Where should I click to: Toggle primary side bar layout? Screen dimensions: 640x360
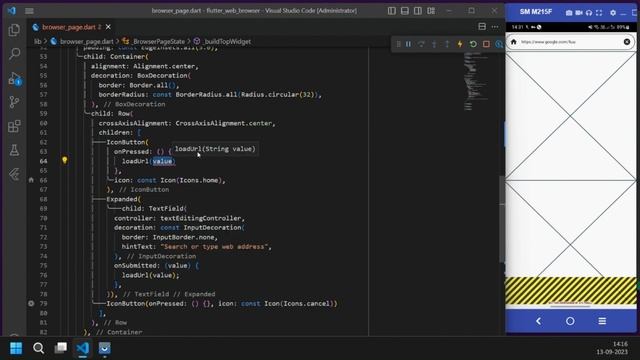coord(391,11)
